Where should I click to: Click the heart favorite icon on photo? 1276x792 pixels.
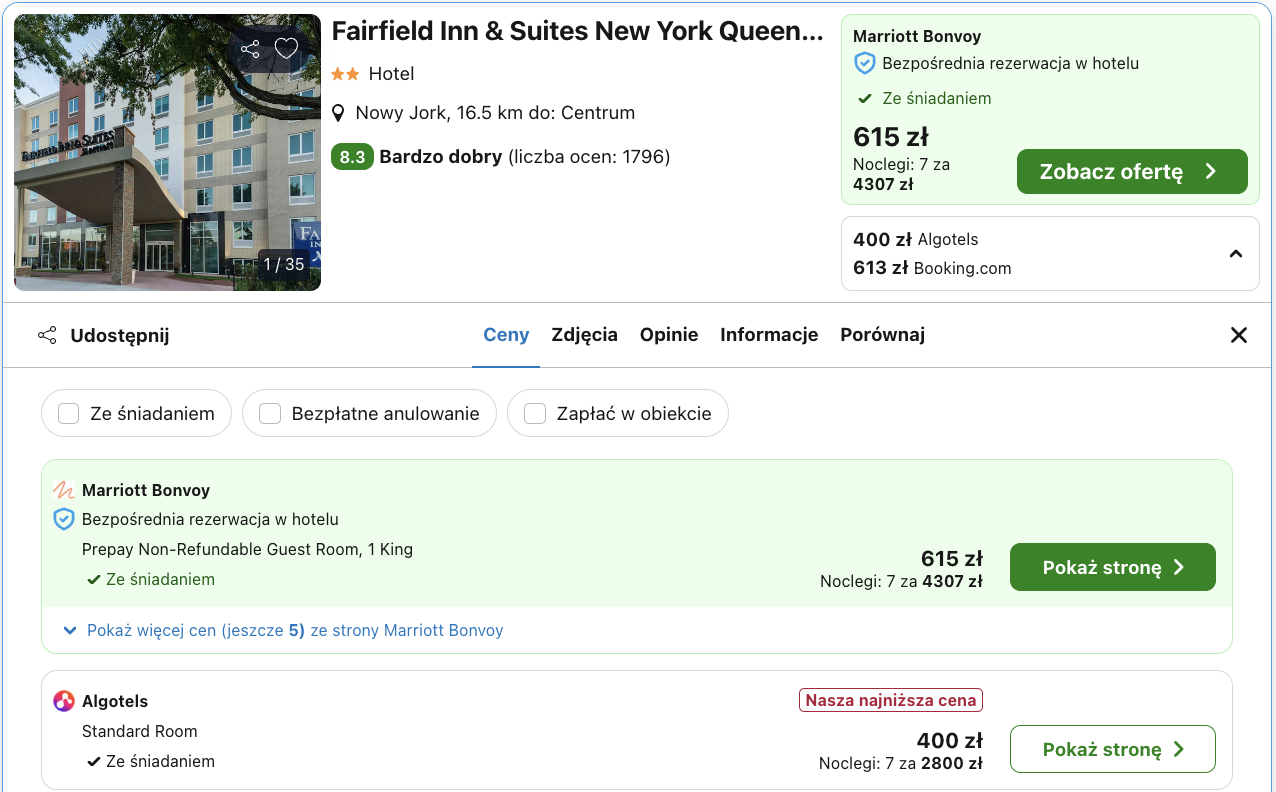click(287, 49)
